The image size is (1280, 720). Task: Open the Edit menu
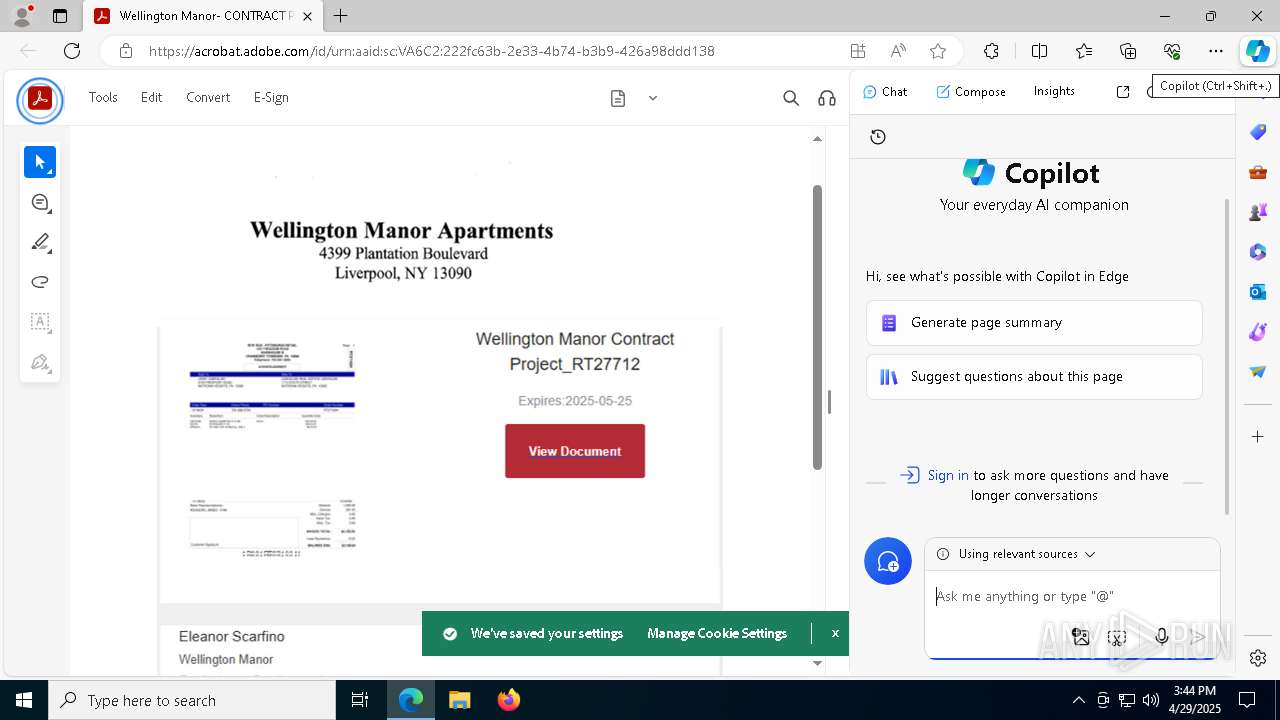[151, 97]
